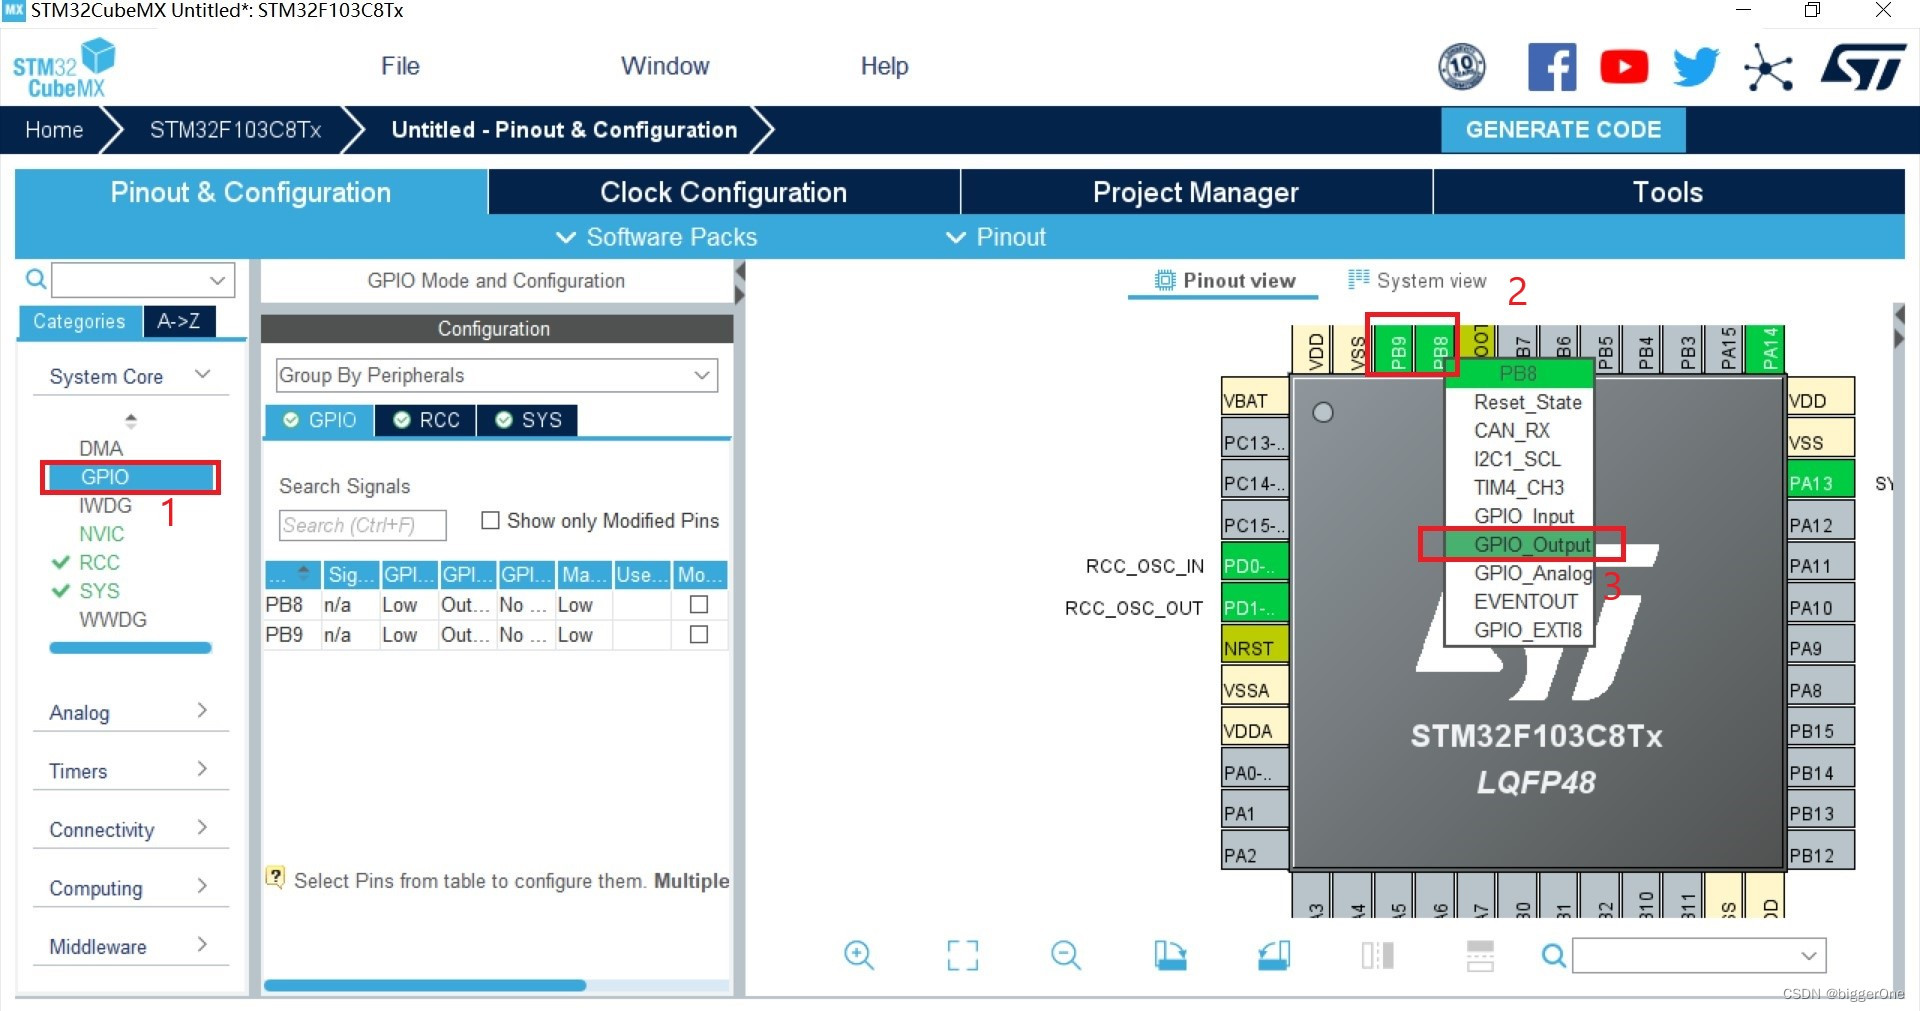Select the A->Z sorting tab
This screenshot has width=1920, height=1011.
click(x=179, y=321)
